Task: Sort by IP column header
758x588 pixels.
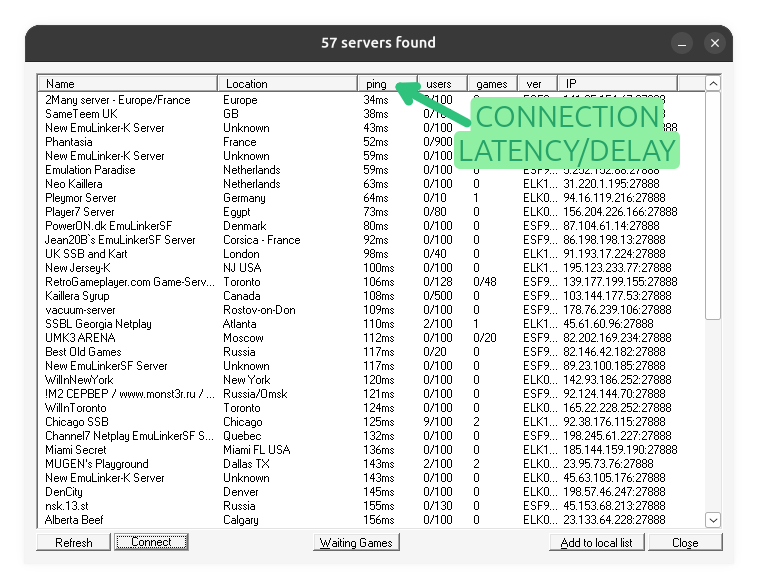Action: tap(618, 84)
